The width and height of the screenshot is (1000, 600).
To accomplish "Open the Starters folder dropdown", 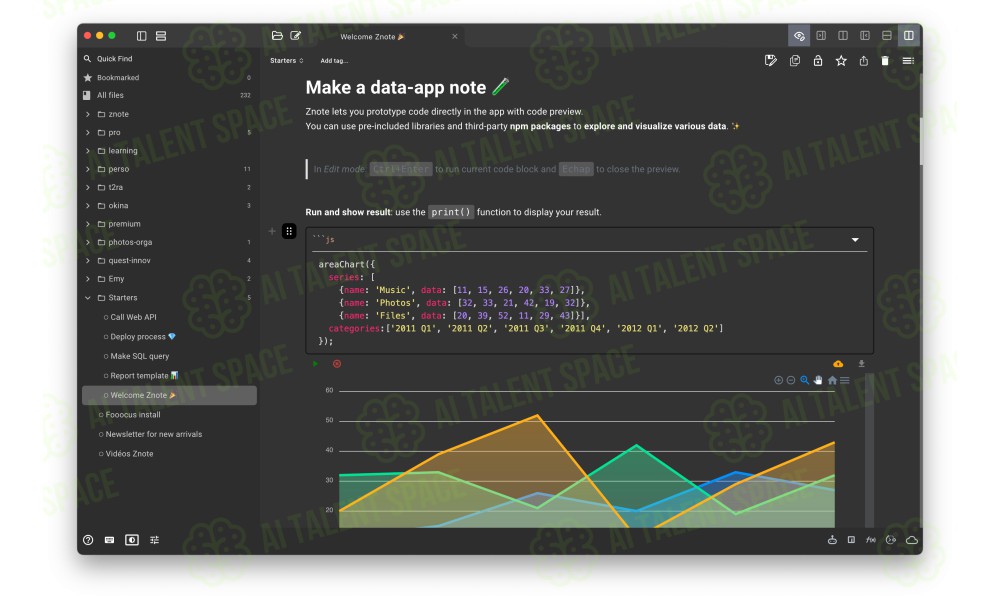I will [x=287, y=61].
